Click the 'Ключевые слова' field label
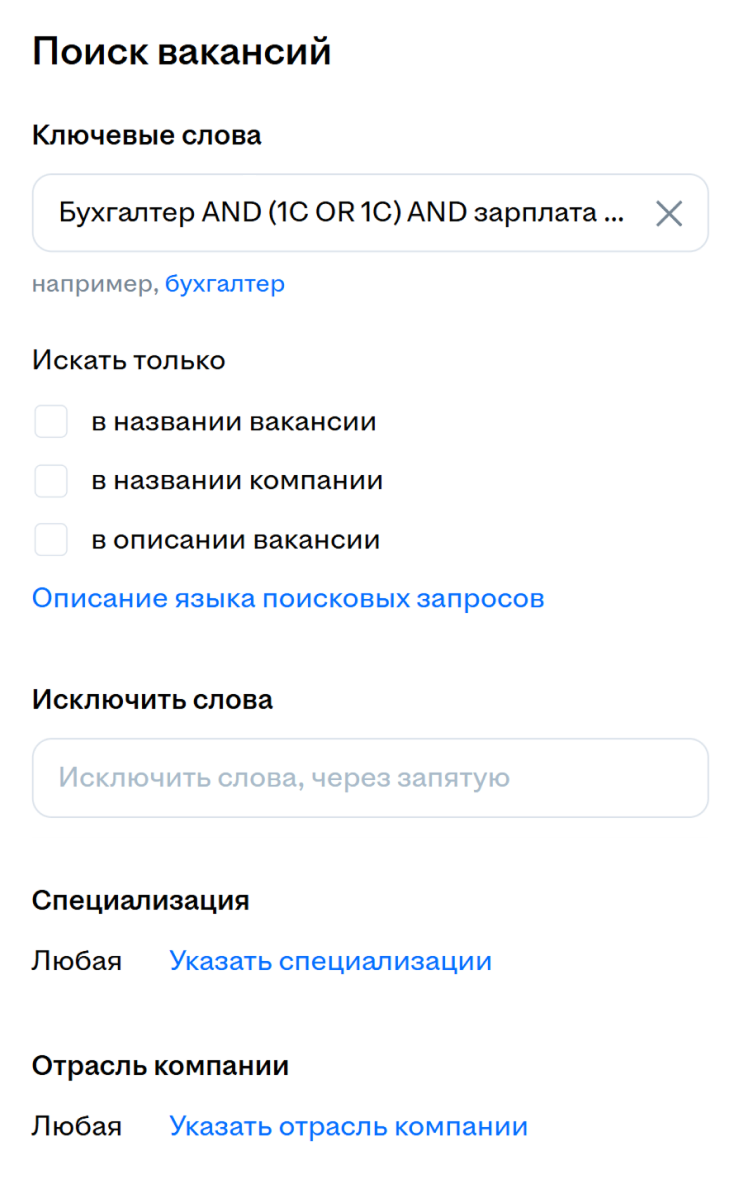This screenshot has height=1186, width=740. 147,135
